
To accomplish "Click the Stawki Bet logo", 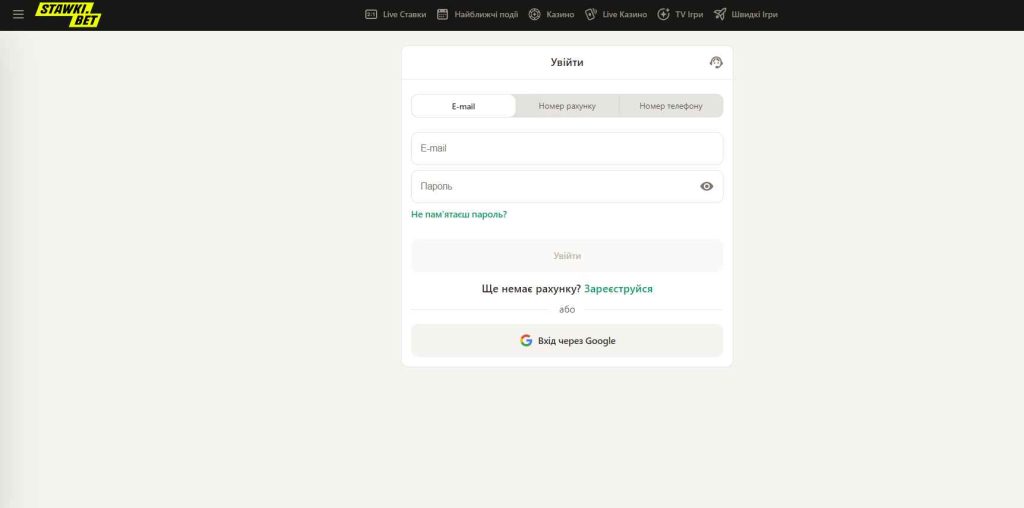I will (68, 14).
